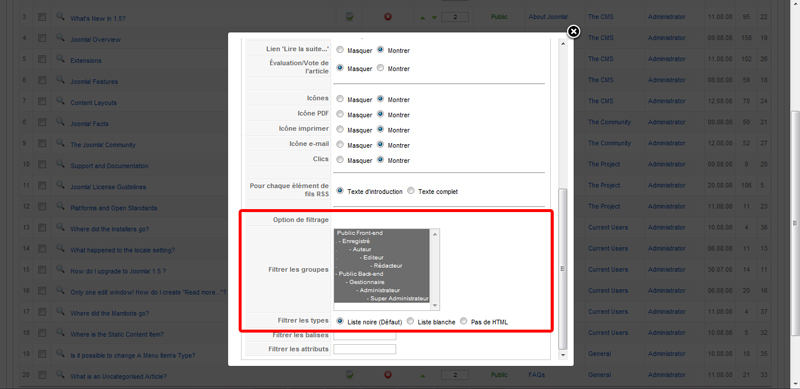This screenshot has width=800, height=389.
Task: Click green move-up arrow in row 20
Action: (422, 376)
